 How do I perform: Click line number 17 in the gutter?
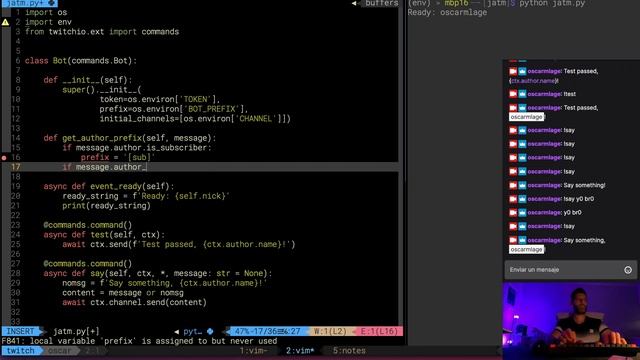click(x=16, y=167)
